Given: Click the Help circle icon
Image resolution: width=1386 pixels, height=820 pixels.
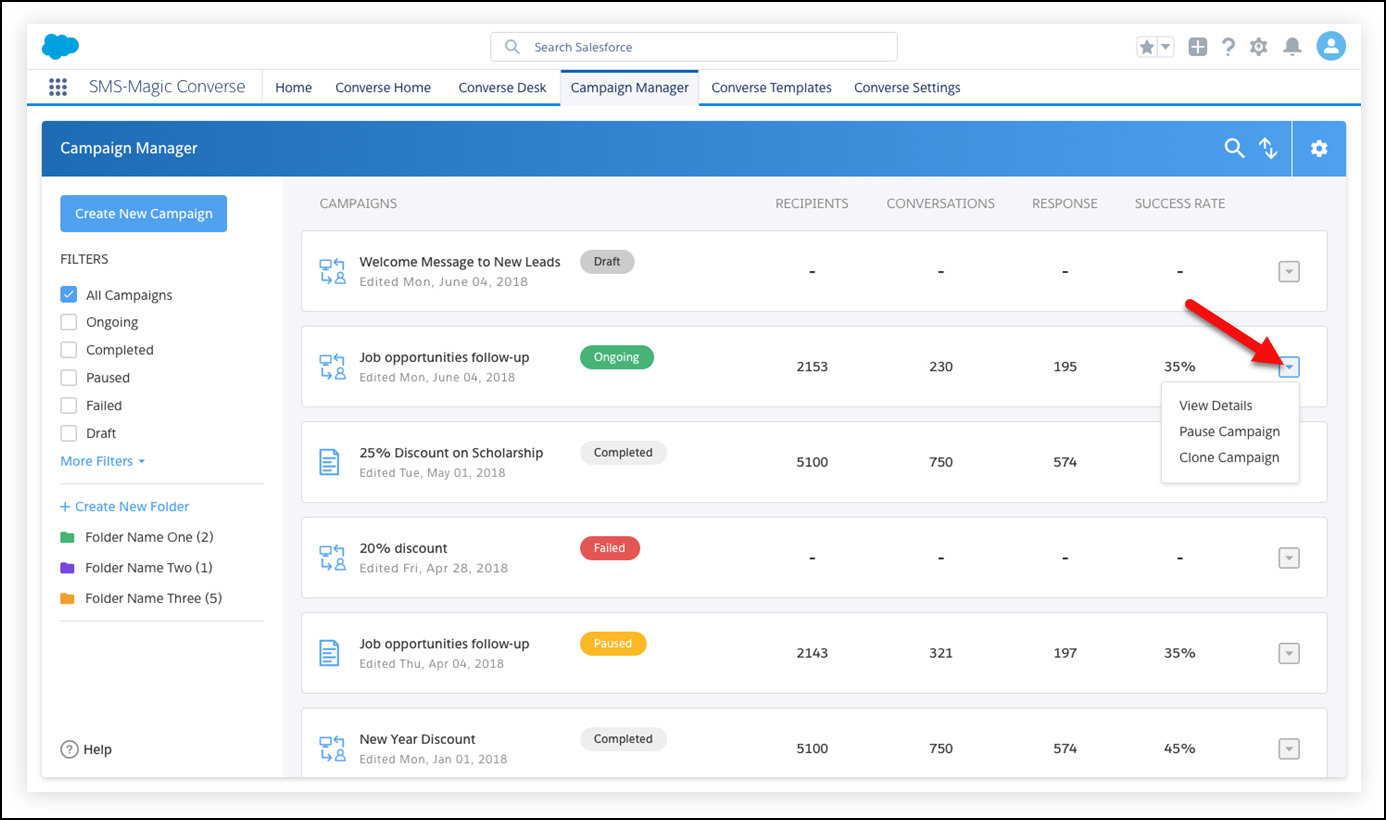Looking at the screenshot, I should point(69,749).
